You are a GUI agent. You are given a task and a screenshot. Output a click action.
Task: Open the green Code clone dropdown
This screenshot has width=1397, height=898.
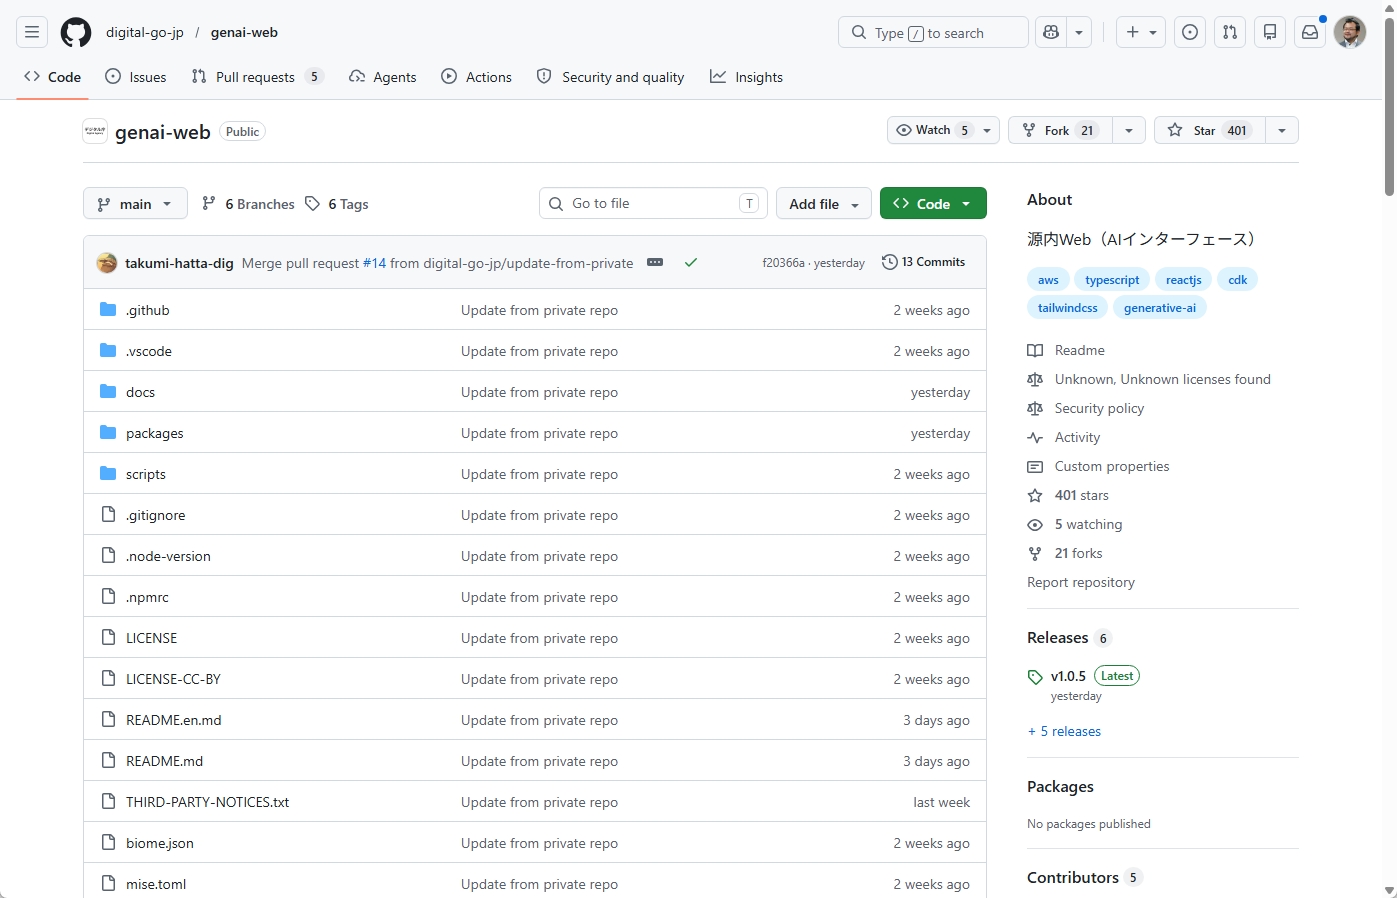pos(933,204)
